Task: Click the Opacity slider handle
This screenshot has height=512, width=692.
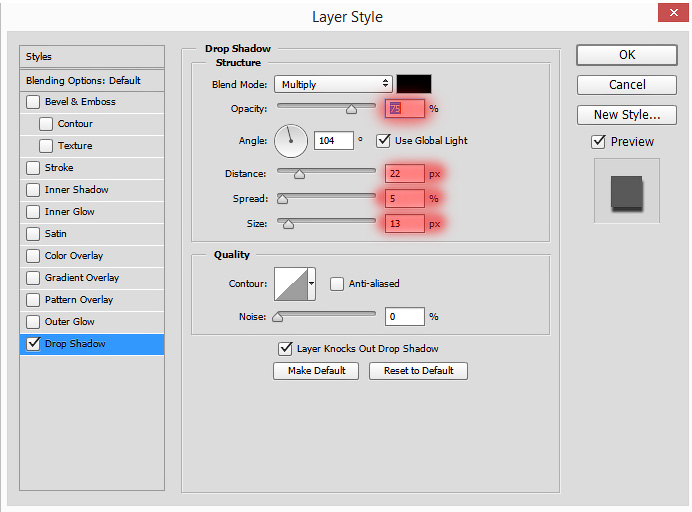Action: [x=351, y=109]
